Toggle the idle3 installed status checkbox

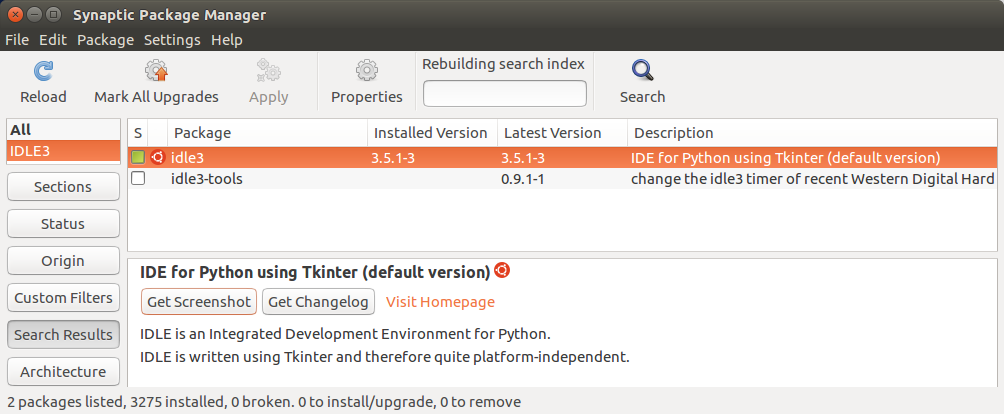[138, 157]
